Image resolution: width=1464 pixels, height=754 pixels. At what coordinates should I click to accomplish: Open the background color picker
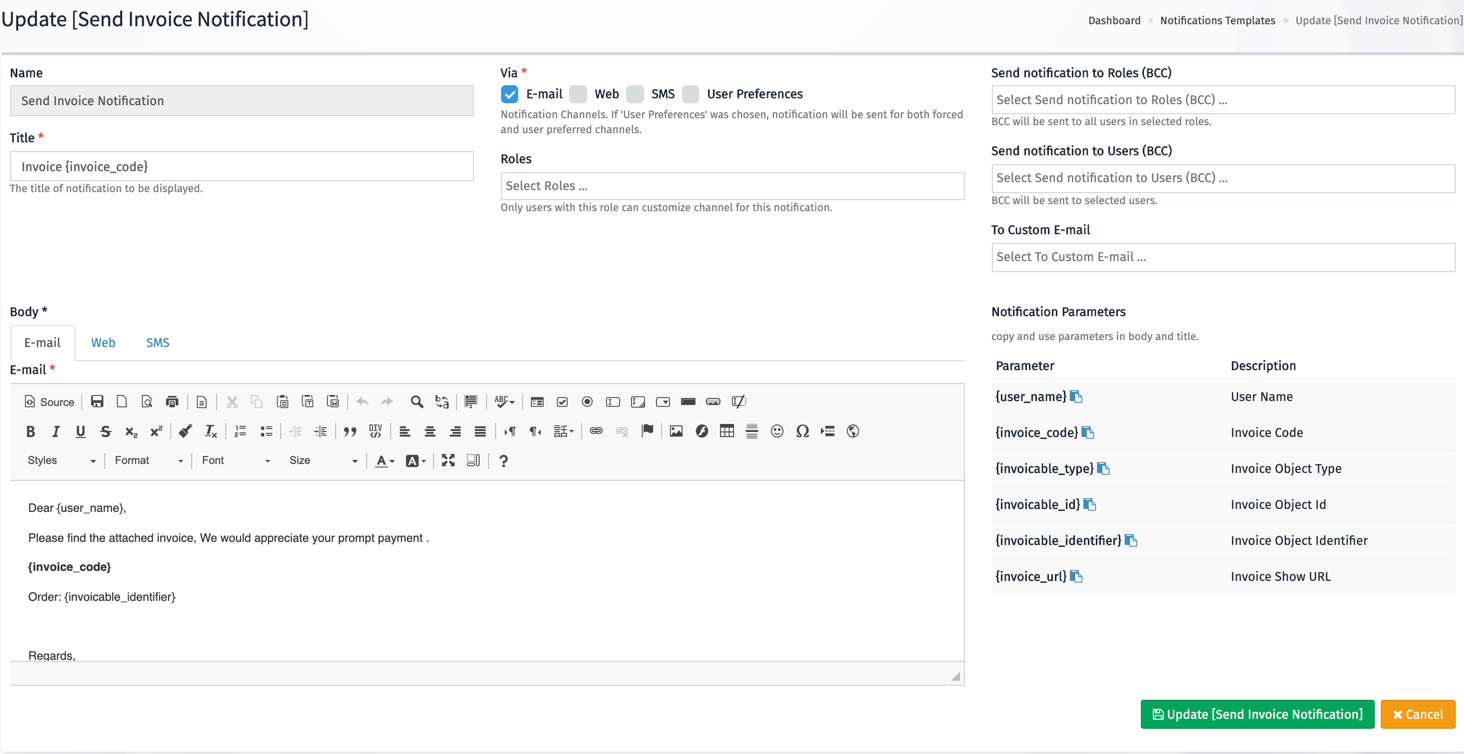click(416, 461)
